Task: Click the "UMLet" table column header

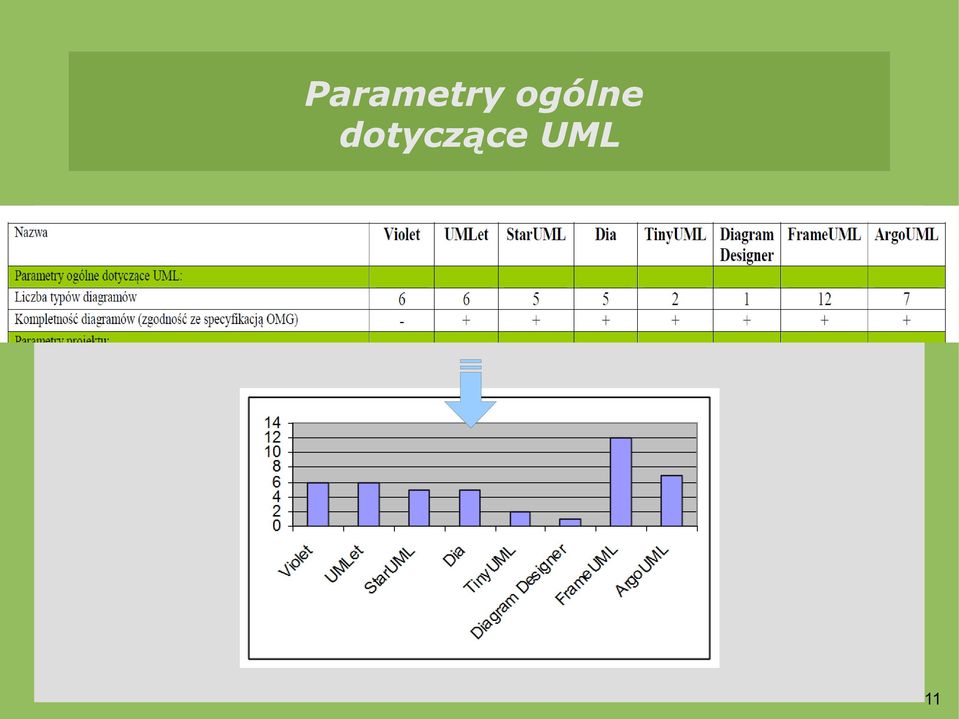Action: 466,235
